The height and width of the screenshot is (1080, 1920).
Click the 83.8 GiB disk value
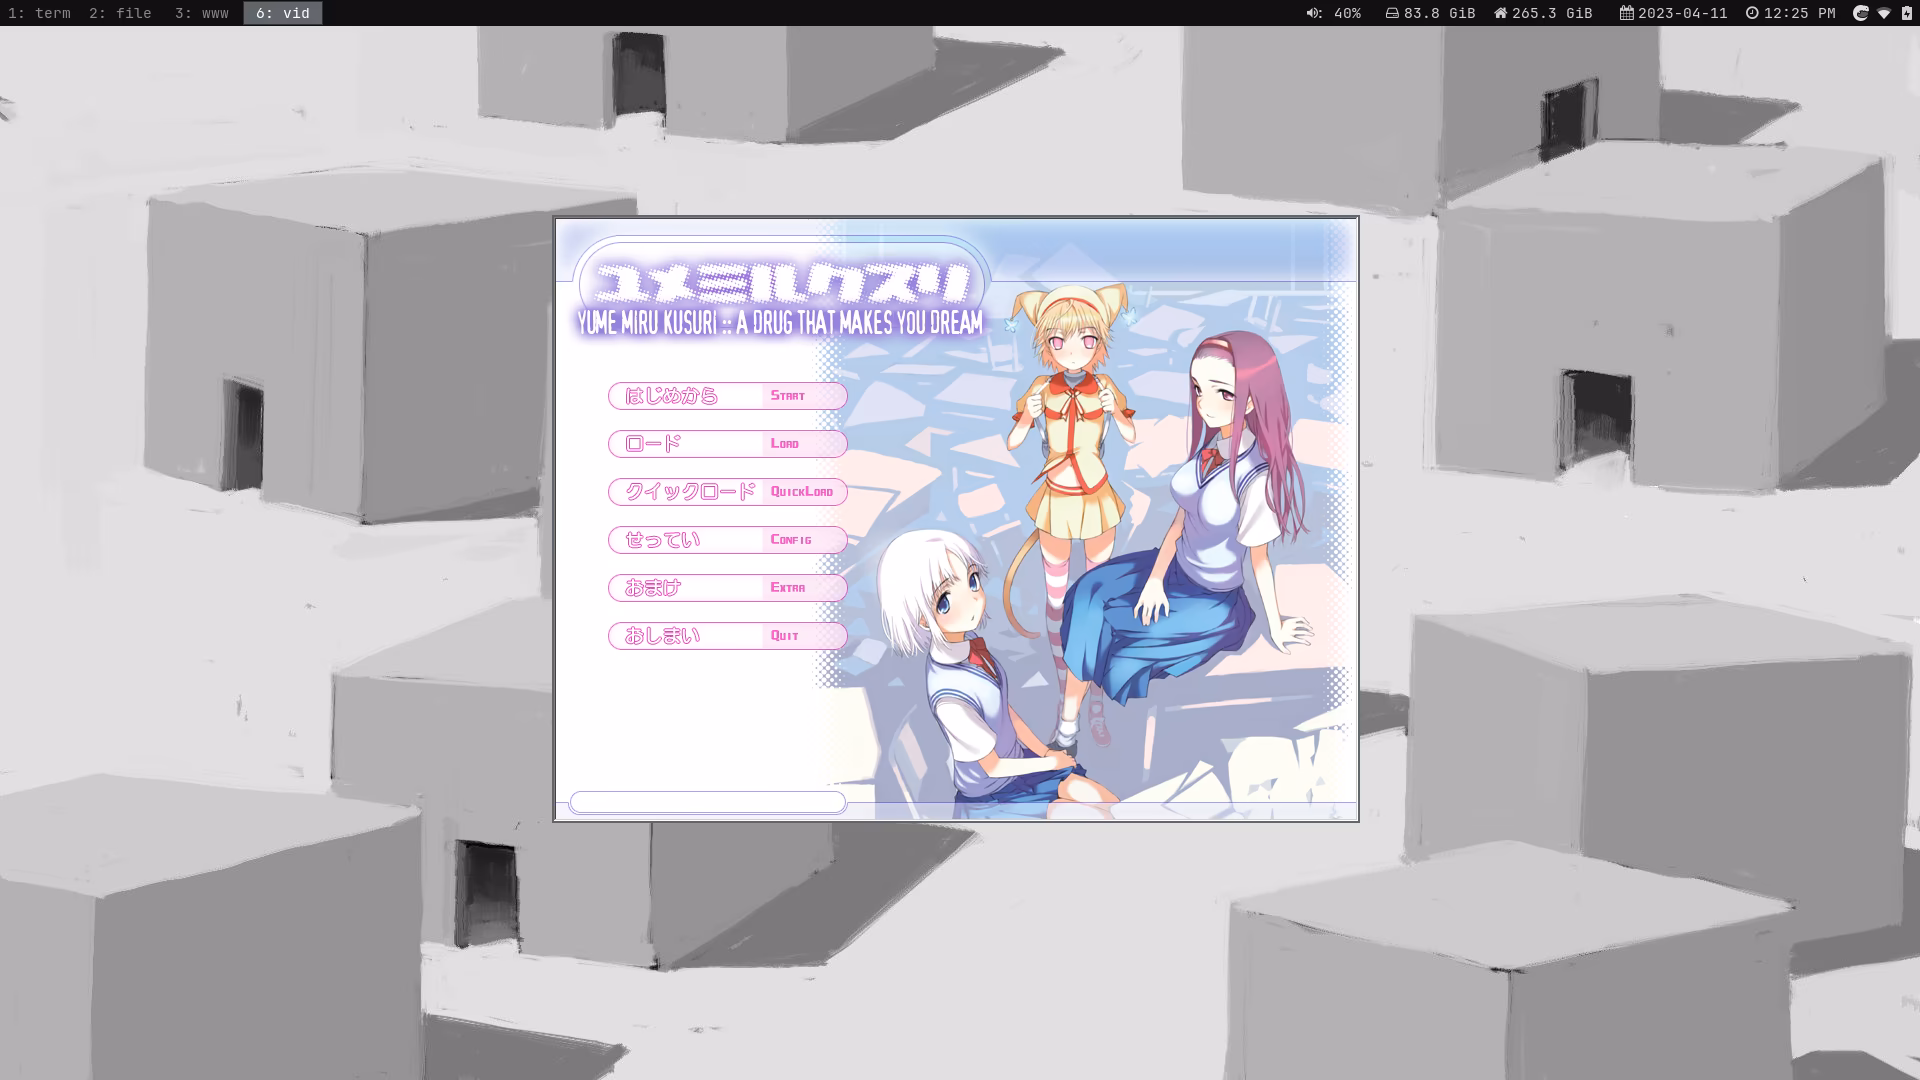coord(1439,13)
